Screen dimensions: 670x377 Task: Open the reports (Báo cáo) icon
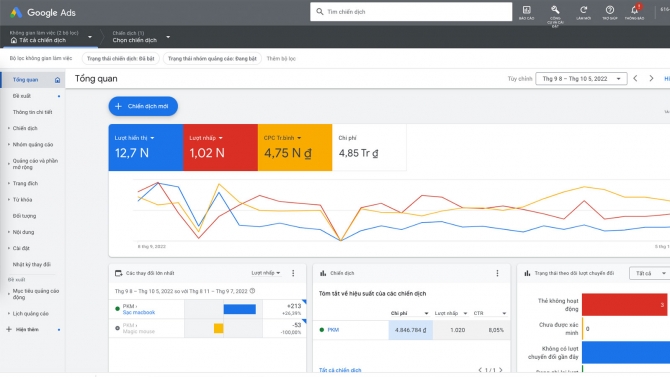526,10
